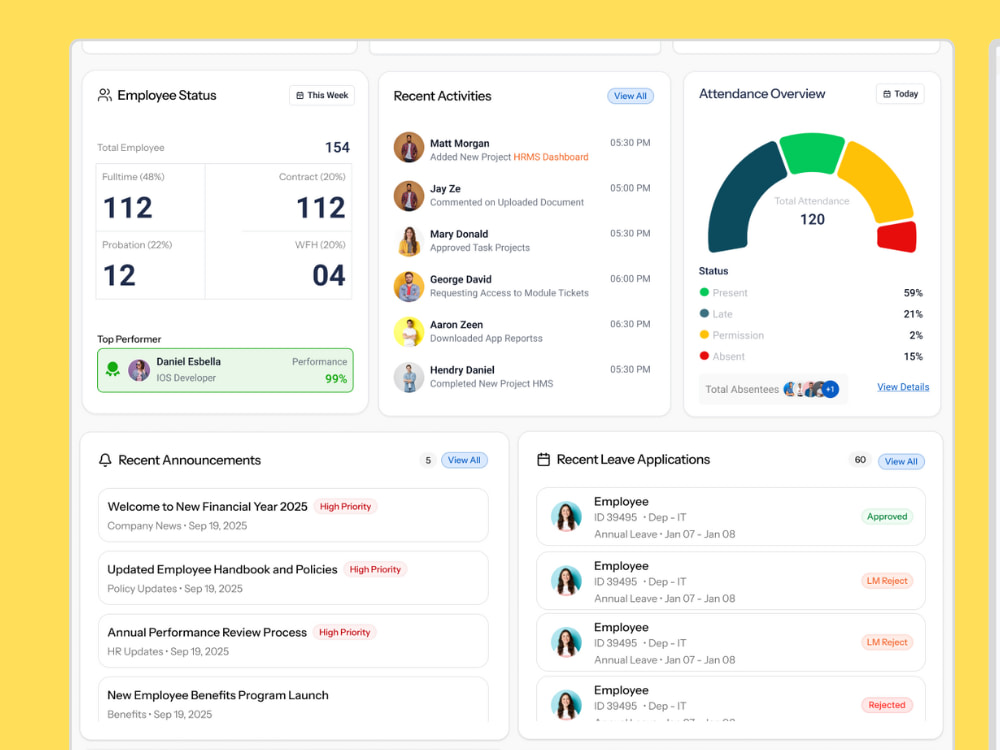
Task: Click Matt Morgan's 05:30 PM timestamp
Action: [x=630, y=143]
